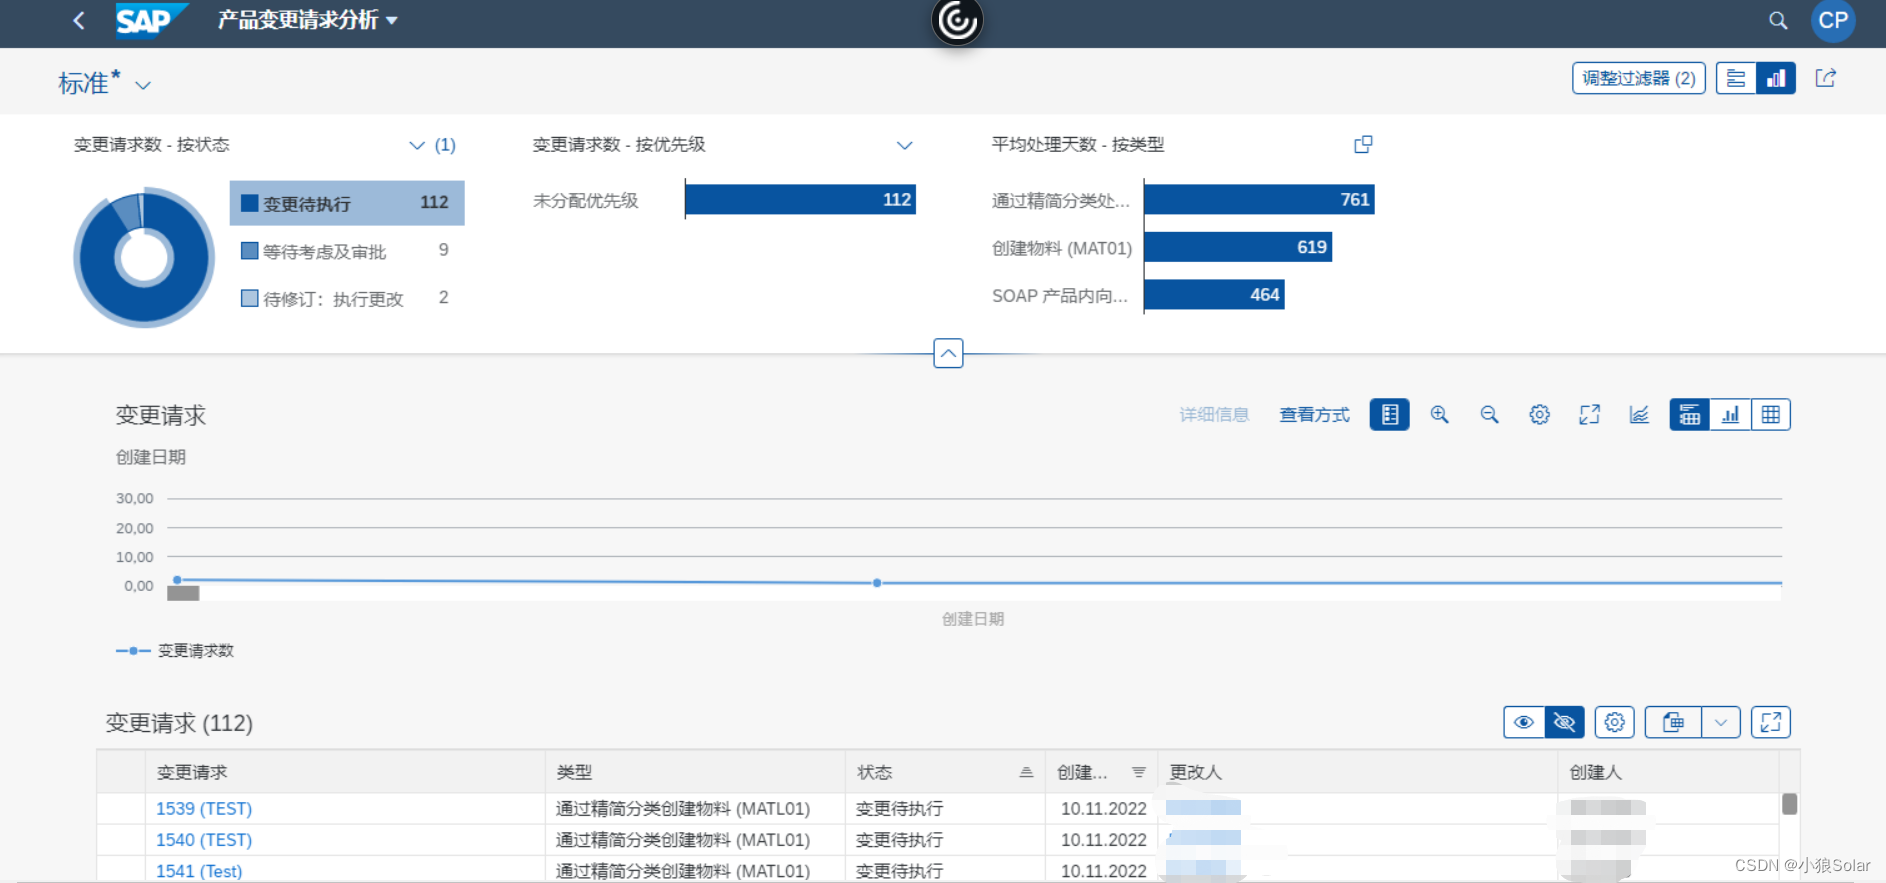Open the 查看方式 menu
The width and height of the screenshot is (1886, 883).
1314,415
